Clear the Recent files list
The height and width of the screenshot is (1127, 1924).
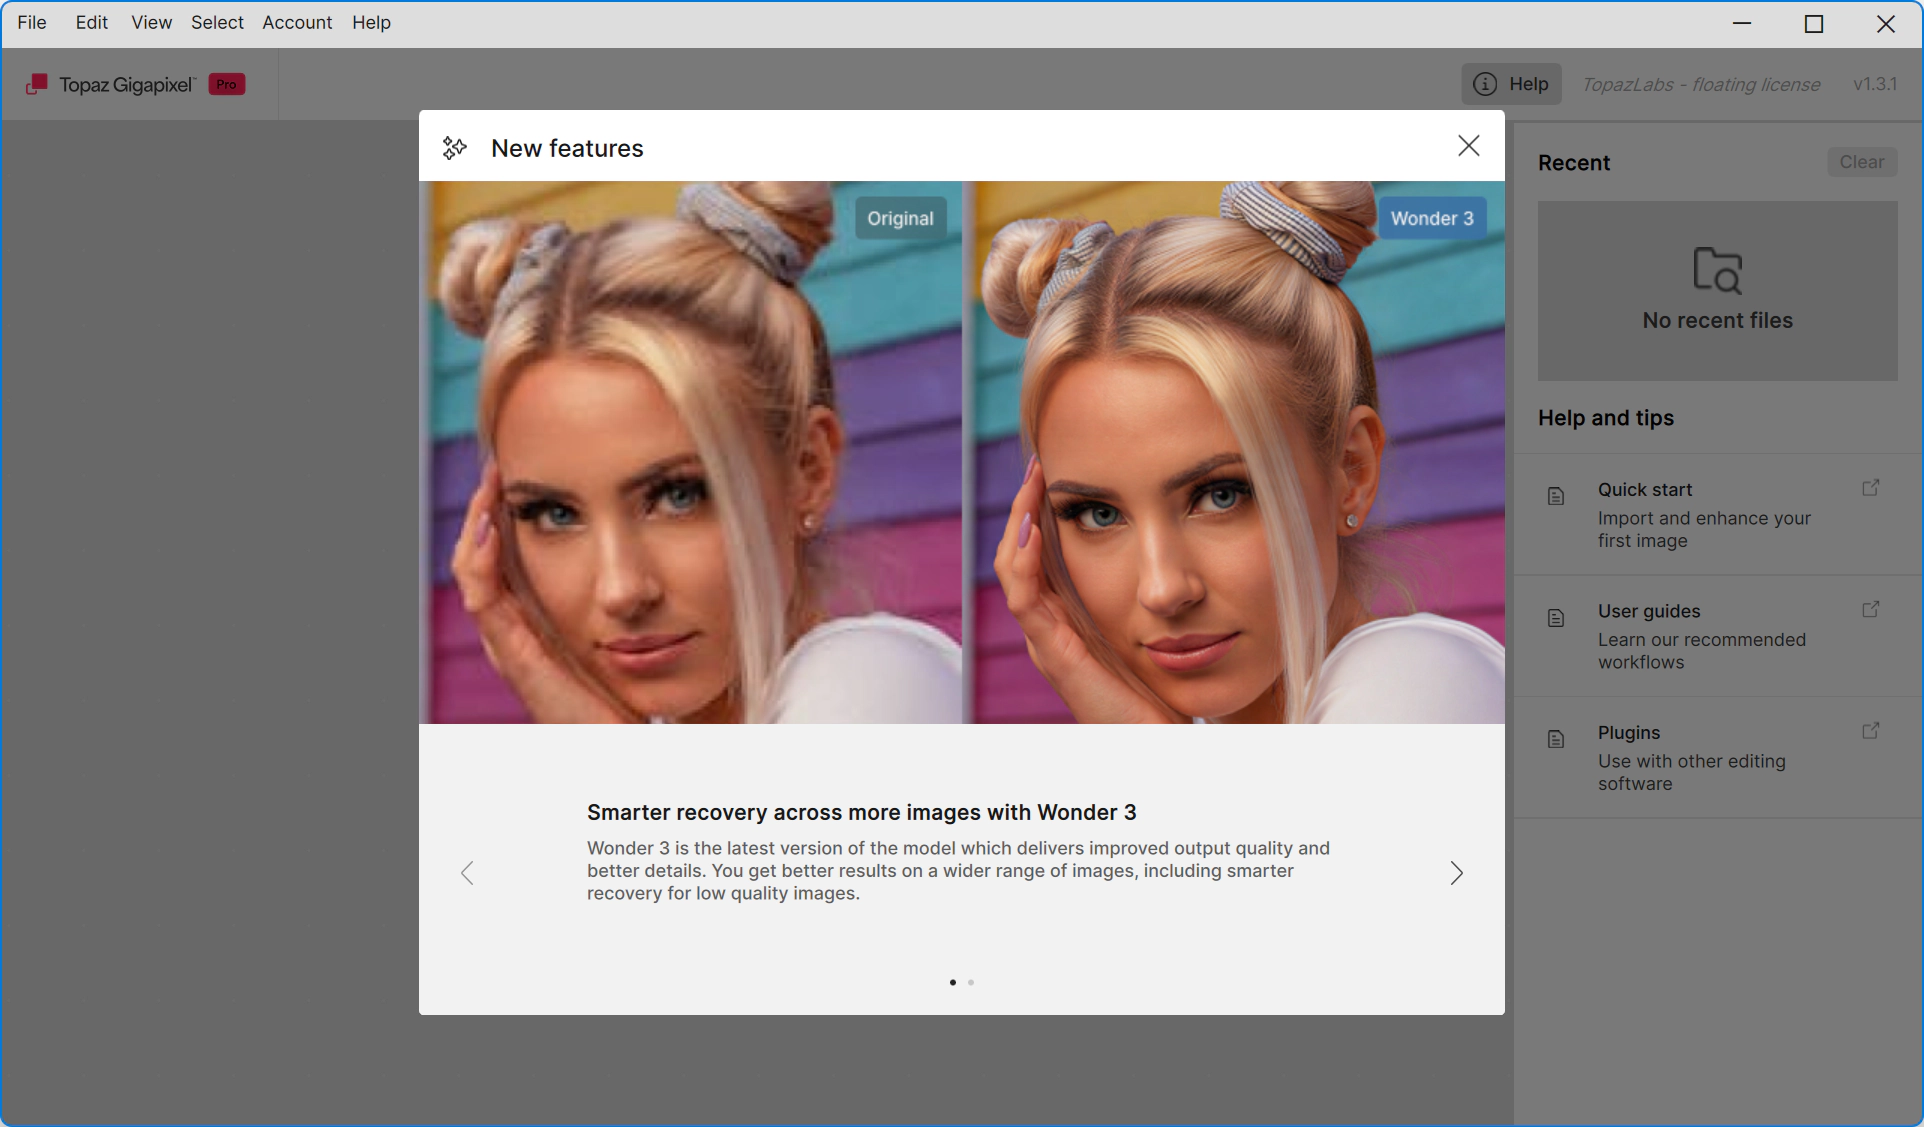click(x=1862, y=162)
